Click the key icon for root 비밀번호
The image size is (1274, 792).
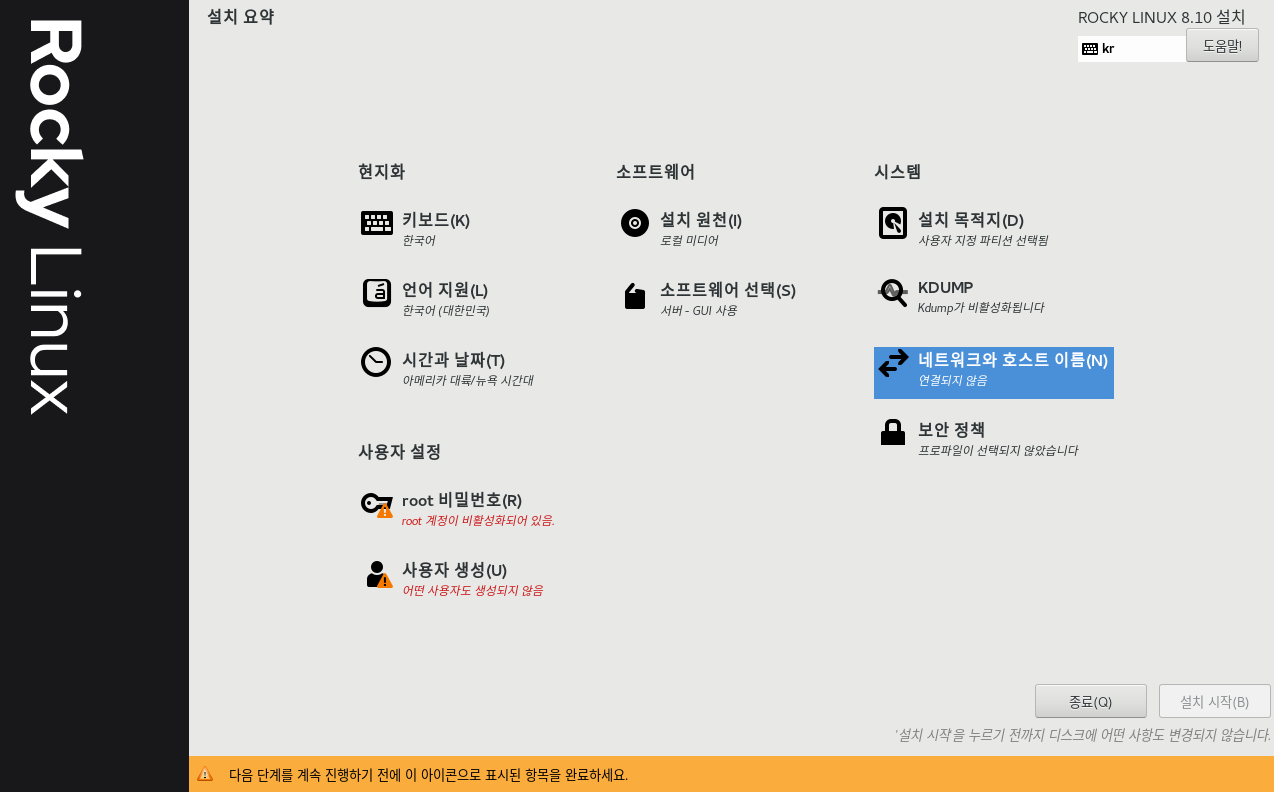pyautogui.click(x=377, y=505)
